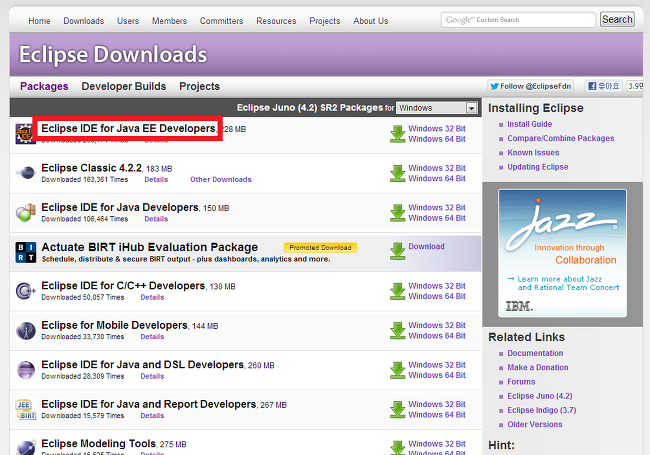Image resolution: width=650 pixels, height=455 pixels.
Task: Click the BIRT iHub Download link
Action: pyautogui.click(x=427, y=246)
